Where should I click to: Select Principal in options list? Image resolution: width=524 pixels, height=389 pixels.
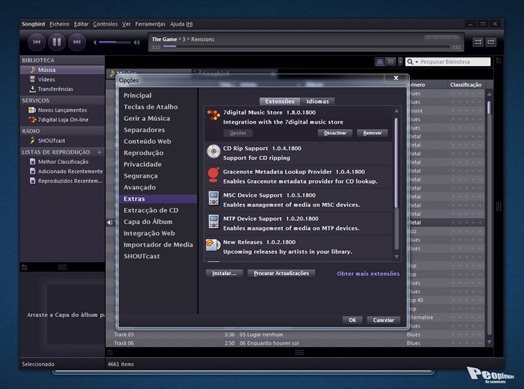(x=137, y=96)
